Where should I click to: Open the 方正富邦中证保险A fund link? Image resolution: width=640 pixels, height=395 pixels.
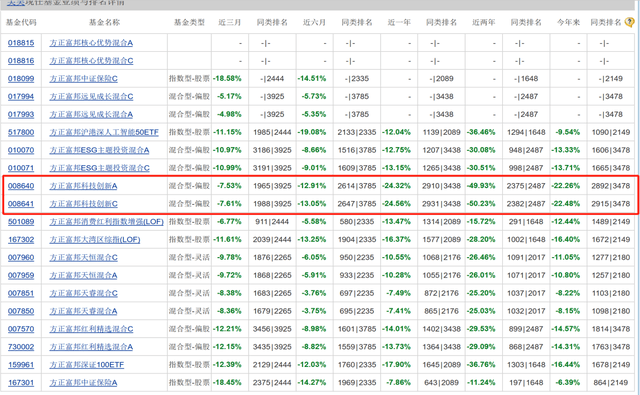click(83, 383)
